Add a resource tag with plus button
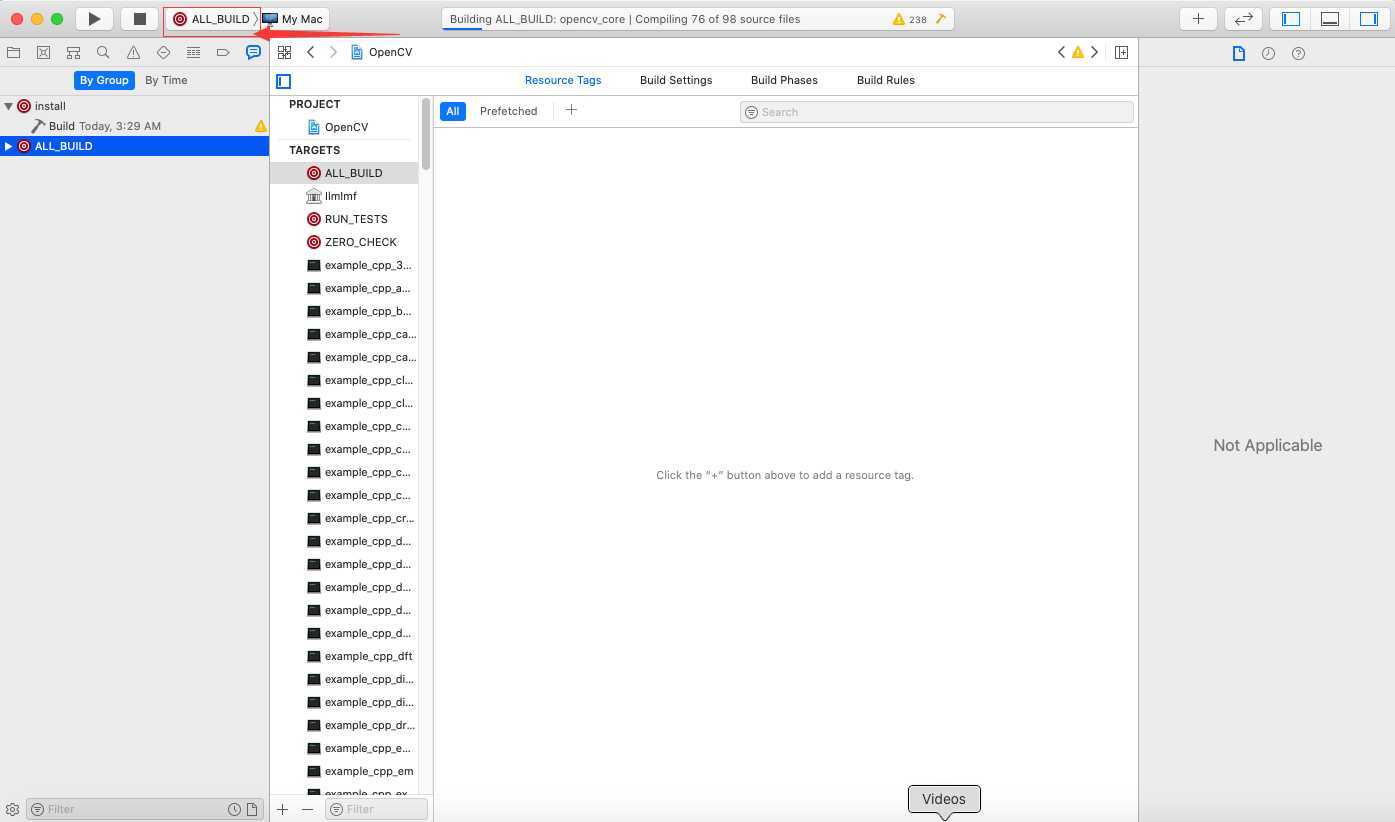The image size is (1395, 822). tap(571, 110)
